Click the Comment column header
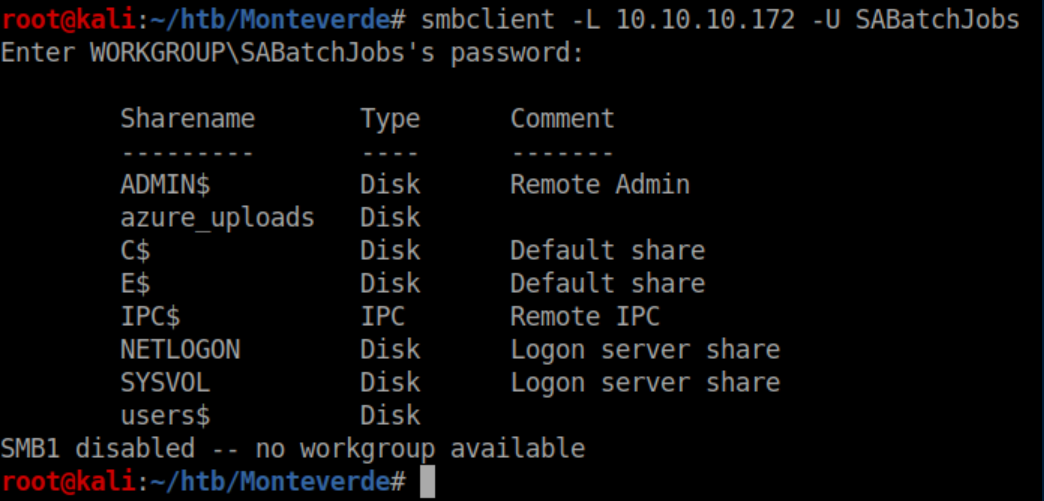This screenshot has width=1044, height=501. click(x=562, y=119)
